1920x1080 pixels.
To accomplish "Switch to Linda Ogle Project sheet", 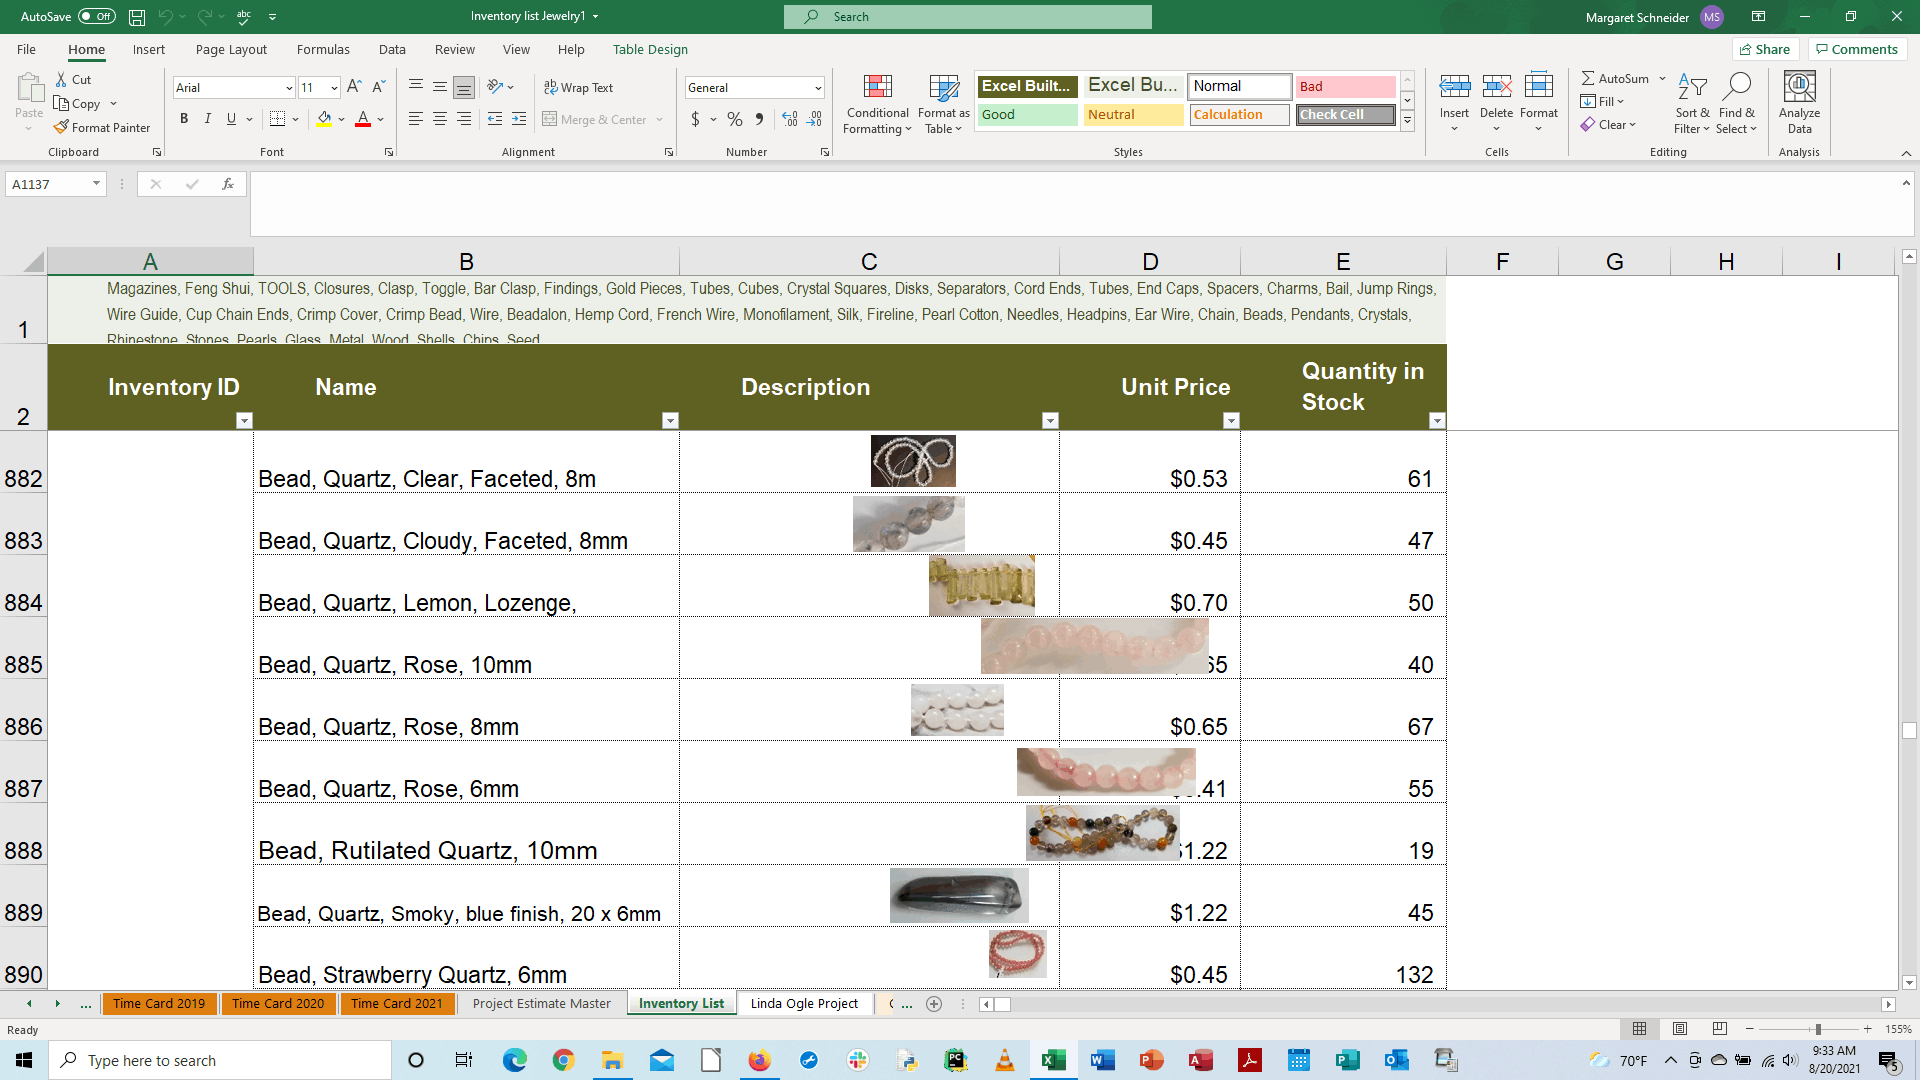I will pyautogui.click(x=804, y=1004).
